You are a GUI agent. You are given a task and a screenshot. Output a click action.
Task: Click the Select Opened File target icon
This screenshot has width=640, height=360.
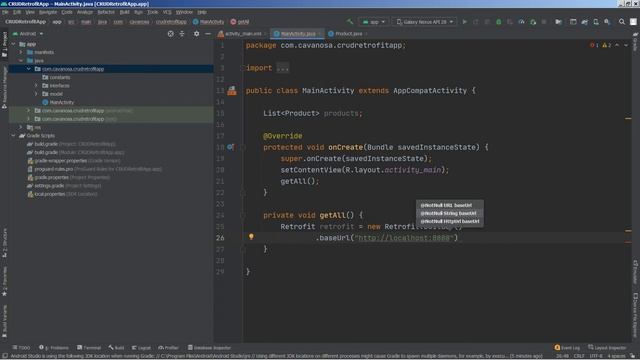[x=171, y=34]
